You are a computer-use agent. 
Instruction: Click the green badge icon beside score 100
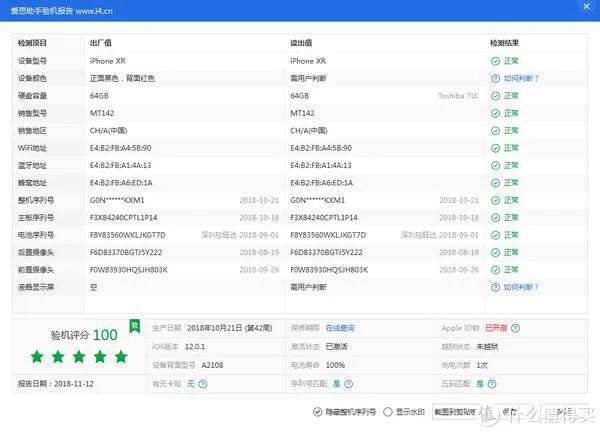(134, 326)
